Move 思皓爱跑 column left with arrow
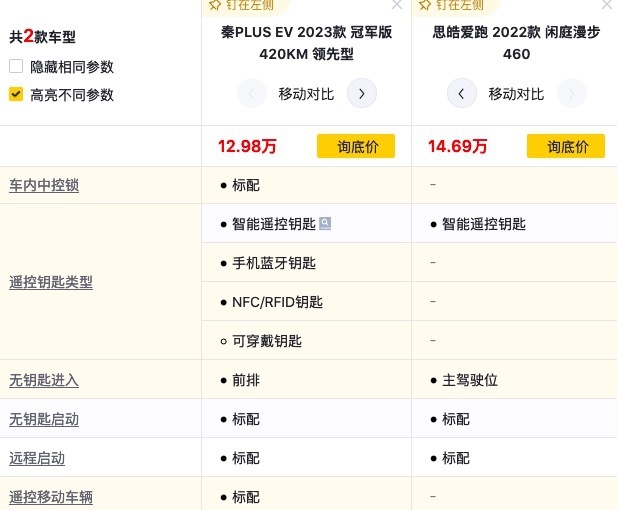Image resolution: width=617 pixels, height=510 pixels. 462,94
